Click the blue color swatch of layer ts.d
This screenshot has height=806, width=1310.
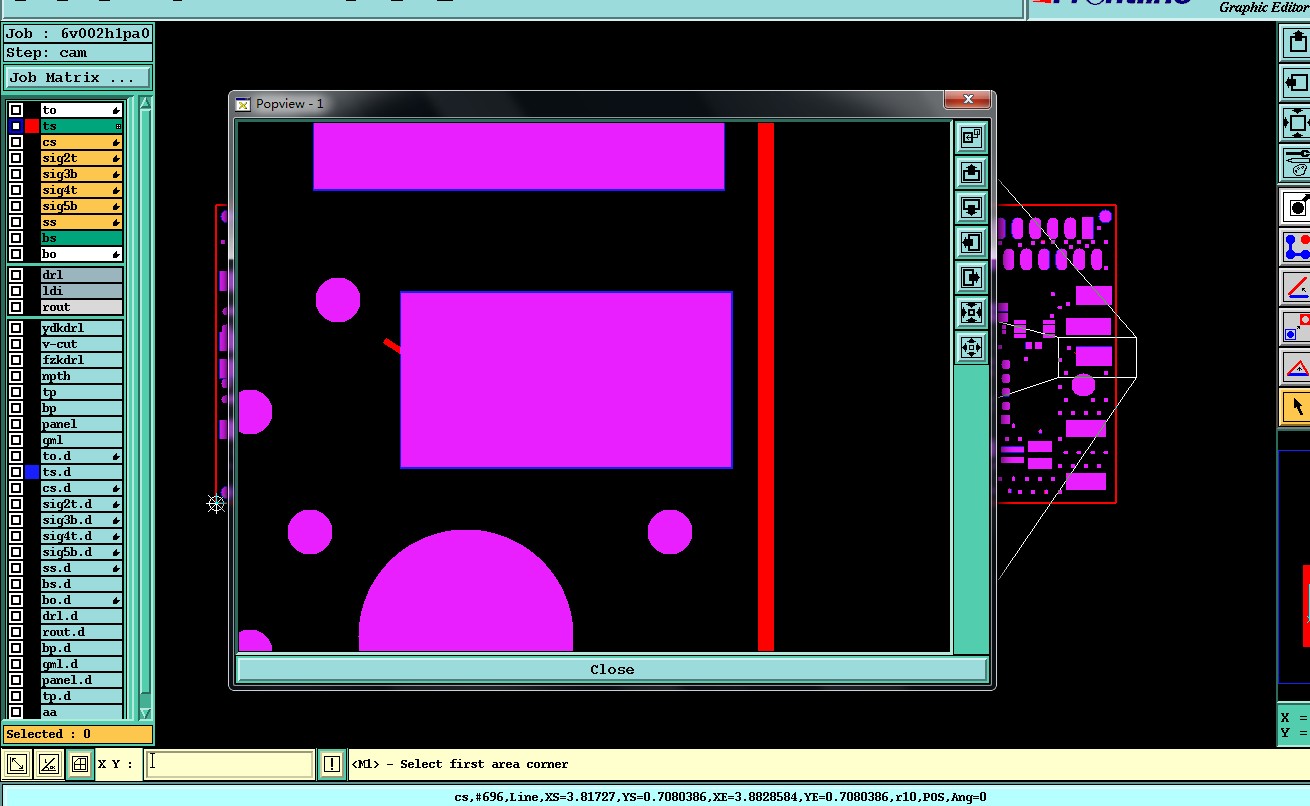pos(32,472)
